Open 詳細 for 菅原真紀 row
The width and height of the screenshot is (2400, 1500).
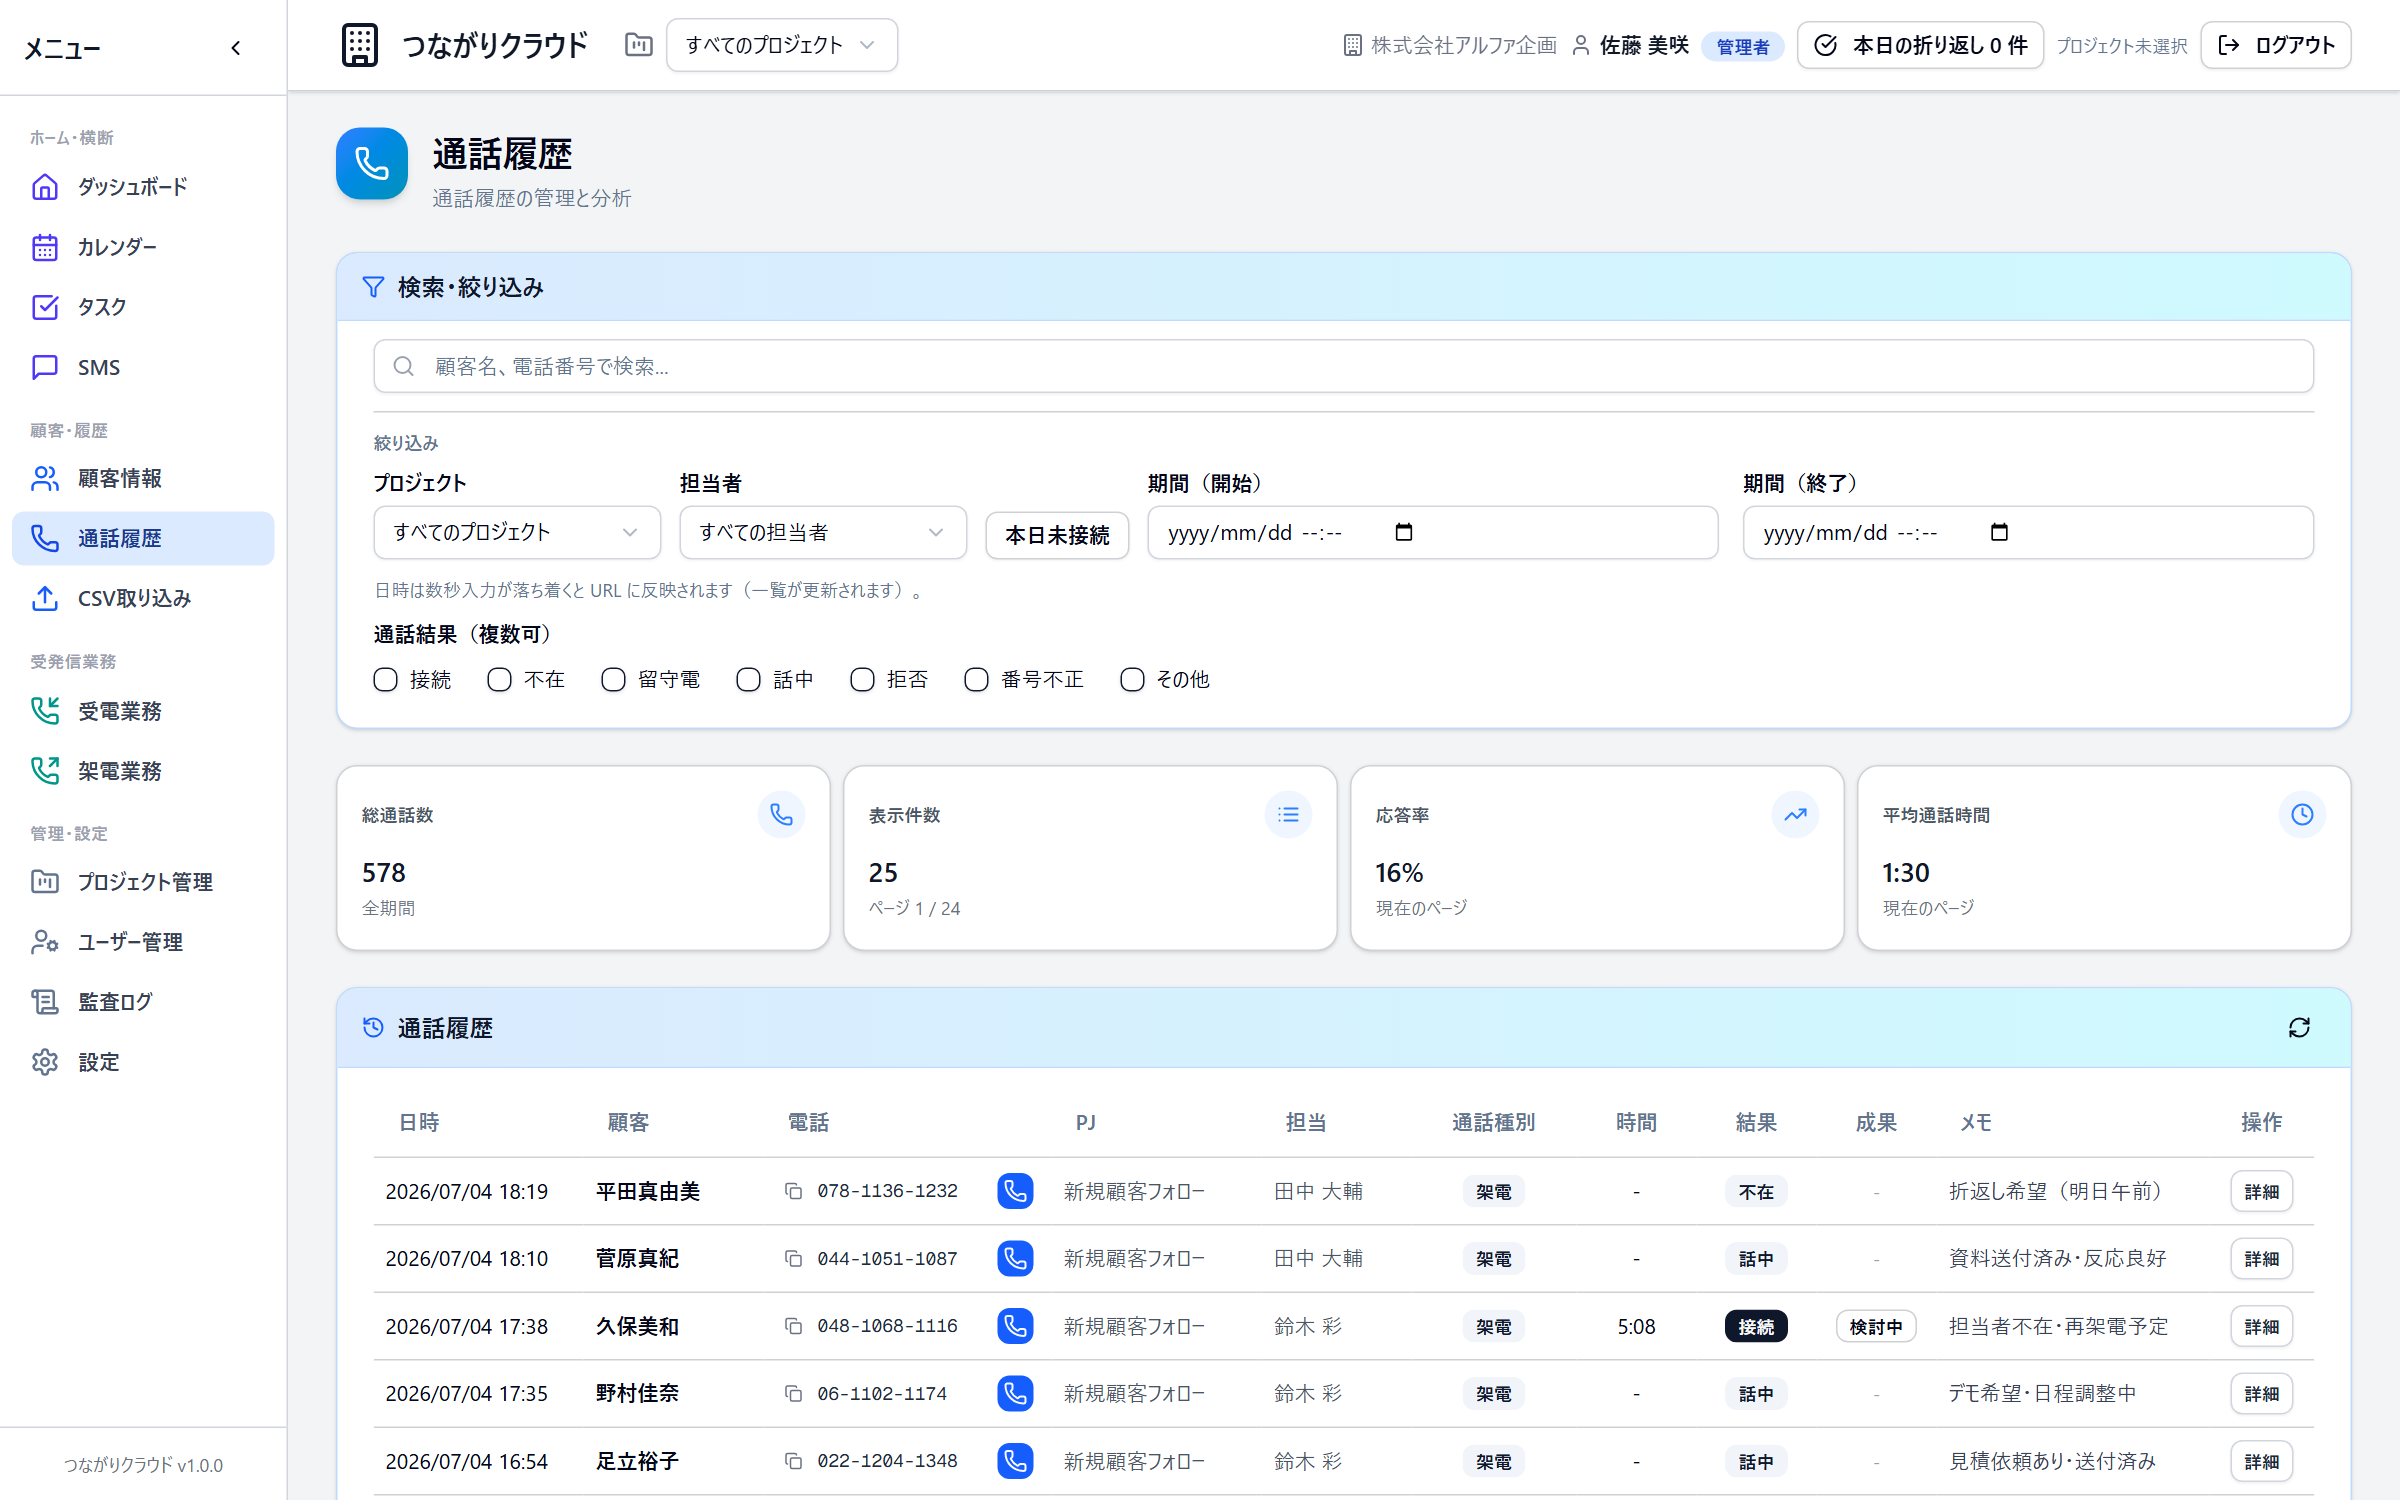pos(2261,1258)
